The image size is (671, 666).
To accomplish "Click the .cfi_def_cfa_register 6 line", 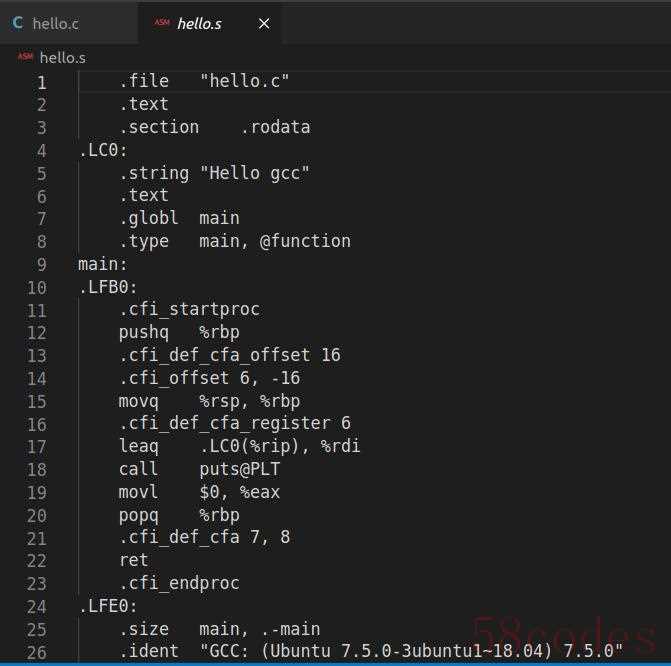I will point(235,423).
